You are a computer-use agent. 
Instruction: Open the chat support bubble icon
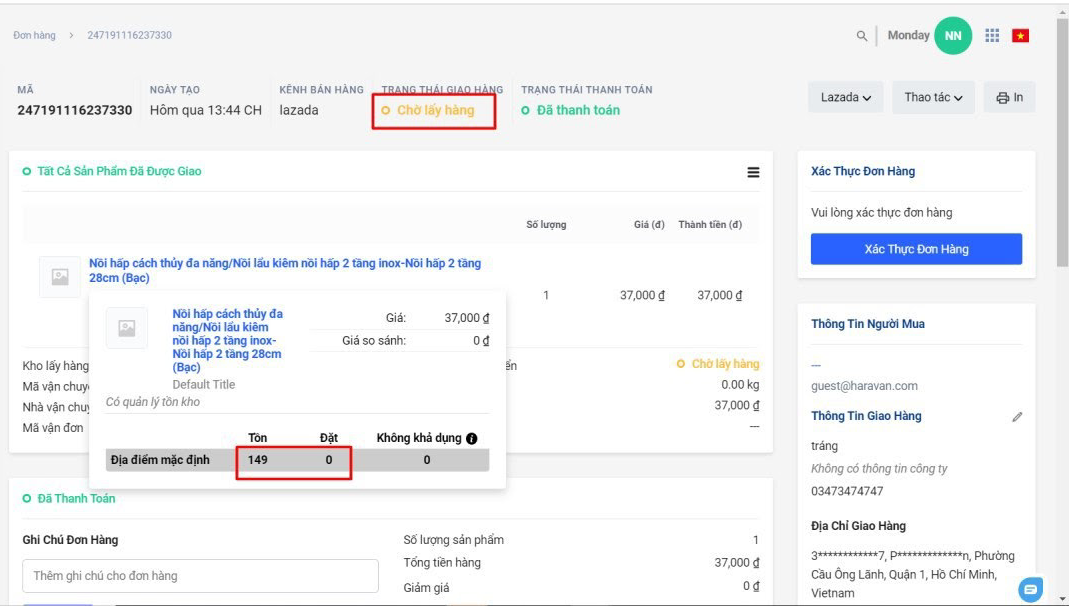click(1031, 588)
